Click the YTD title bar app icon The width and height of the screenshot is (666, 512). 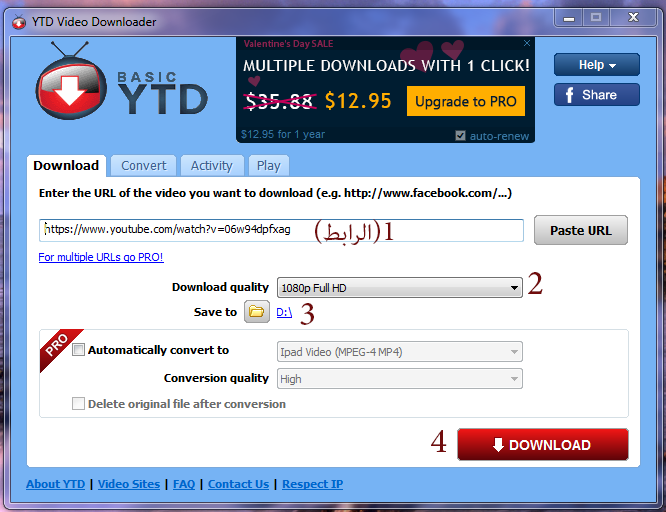pos(19,22)
